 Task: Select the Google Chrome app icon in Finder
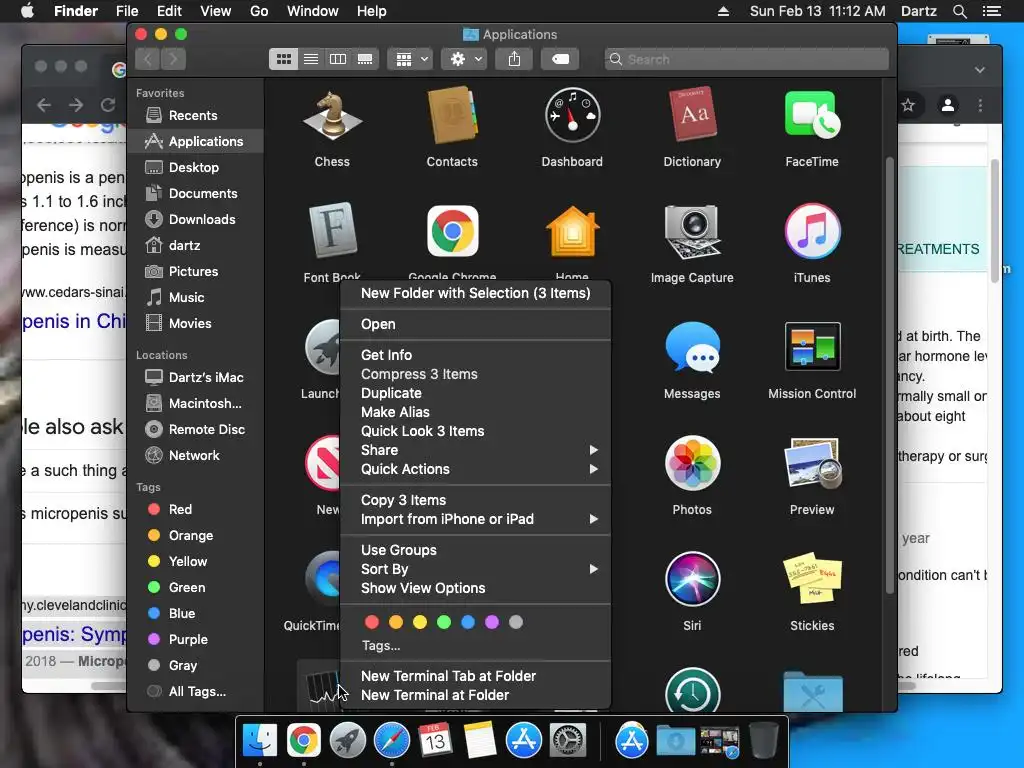point(452,231)
